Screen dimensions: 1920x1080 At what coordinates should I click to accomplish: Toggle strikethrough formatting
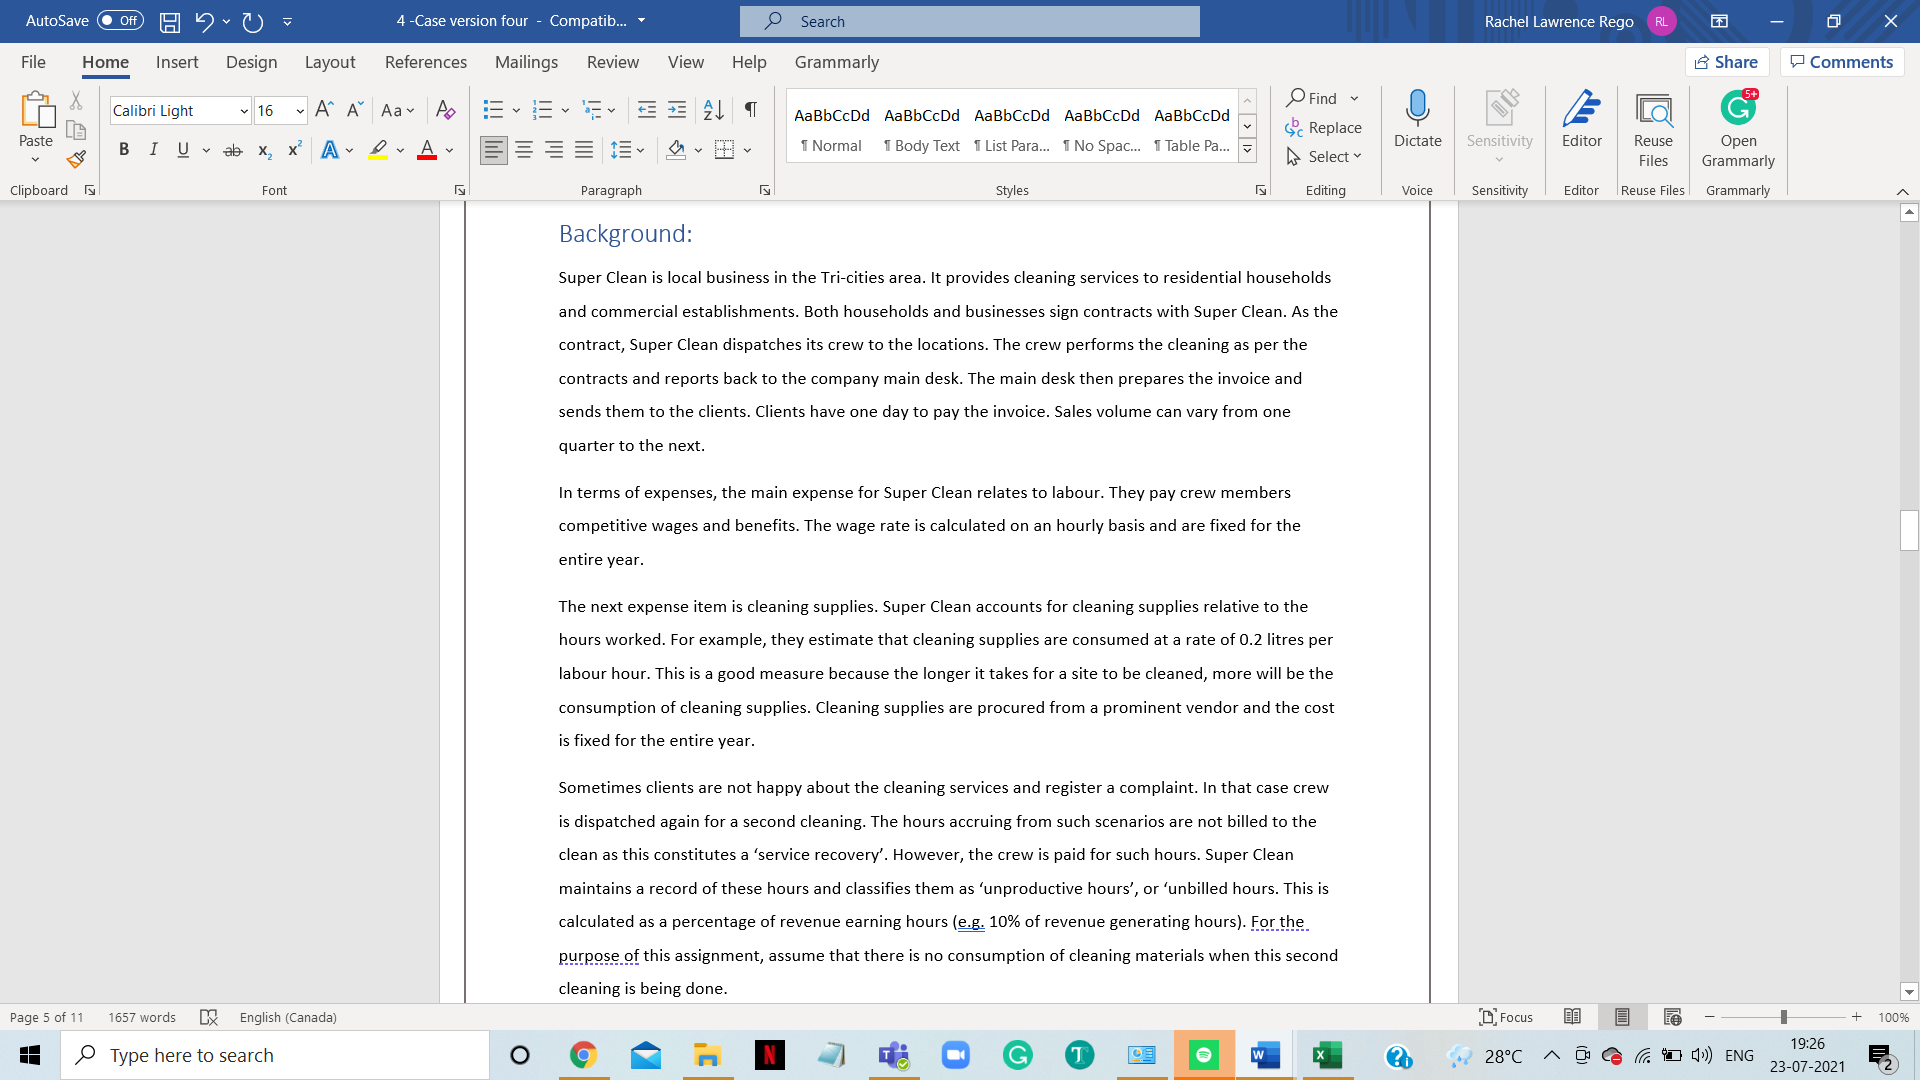click(232, 149)
